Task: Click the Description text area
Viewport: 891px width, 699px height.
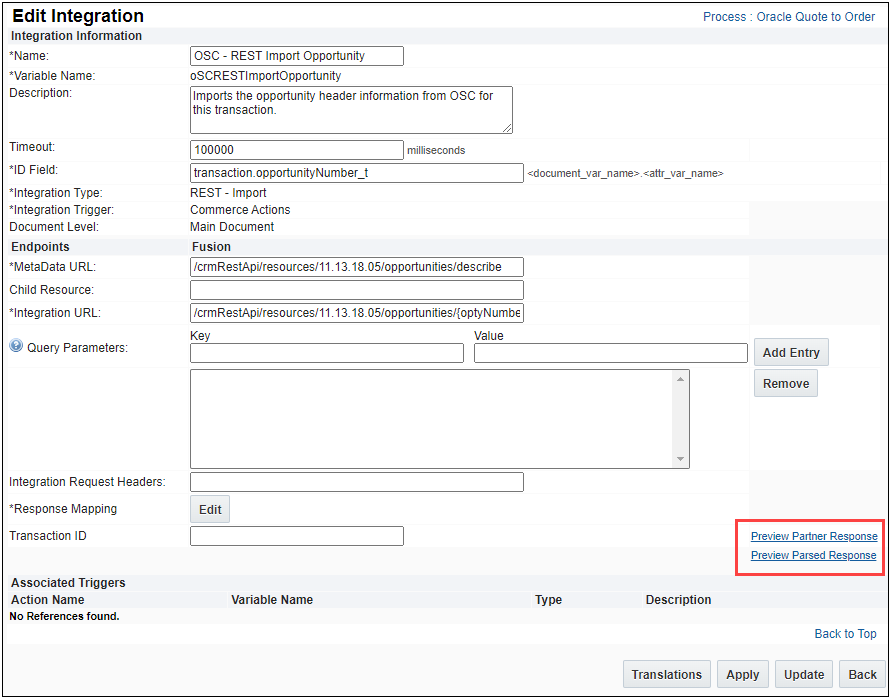Action: click(x=350, y=109)
